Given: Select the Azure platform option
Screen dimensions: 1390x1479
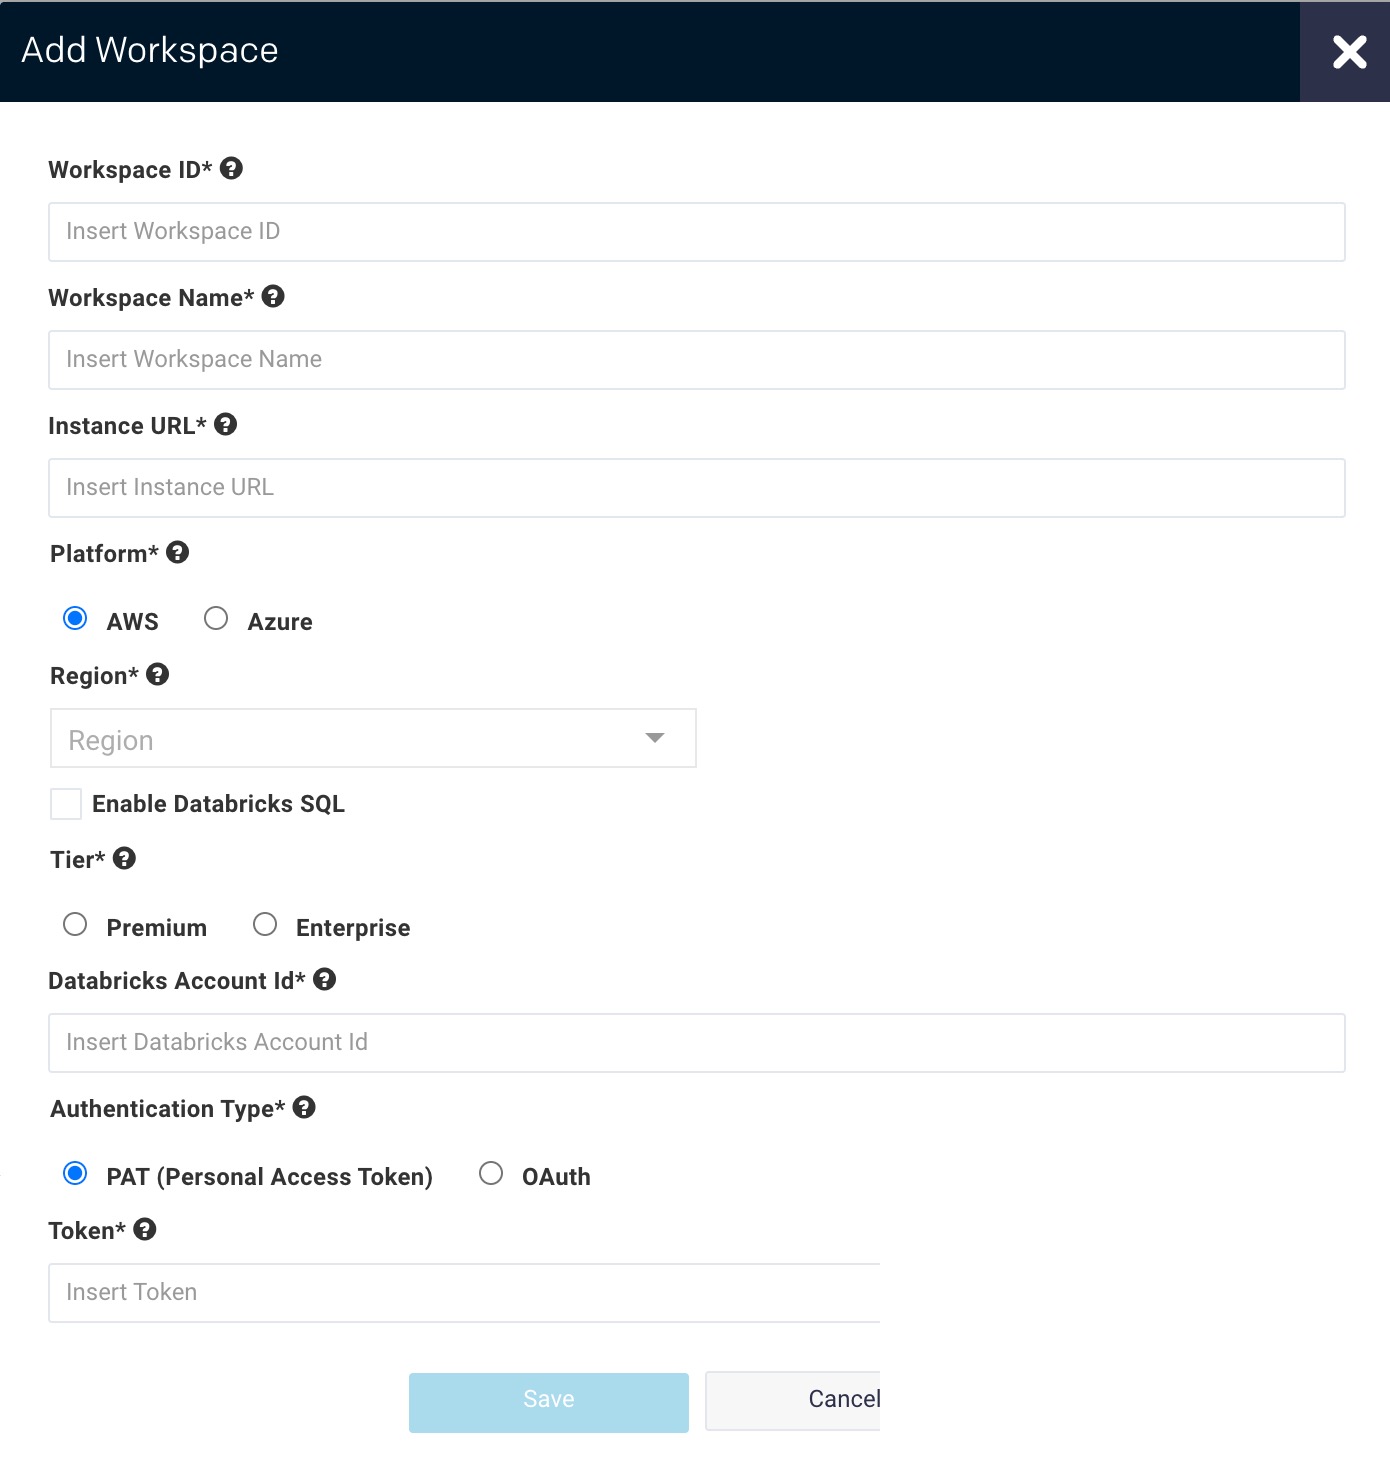Looking at the screenshot, I should click(x=216, y=619).
